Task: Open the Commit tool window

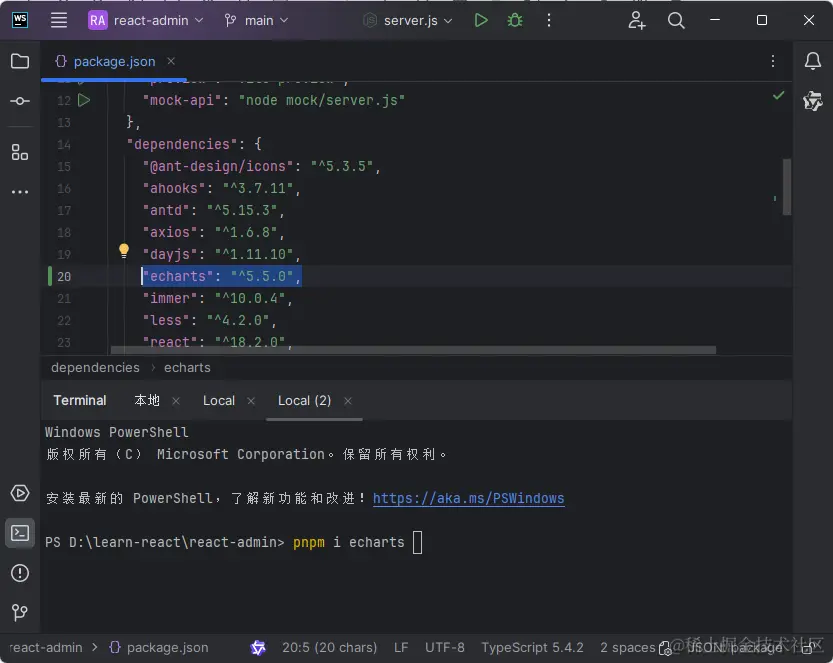Action: (20, 101)
